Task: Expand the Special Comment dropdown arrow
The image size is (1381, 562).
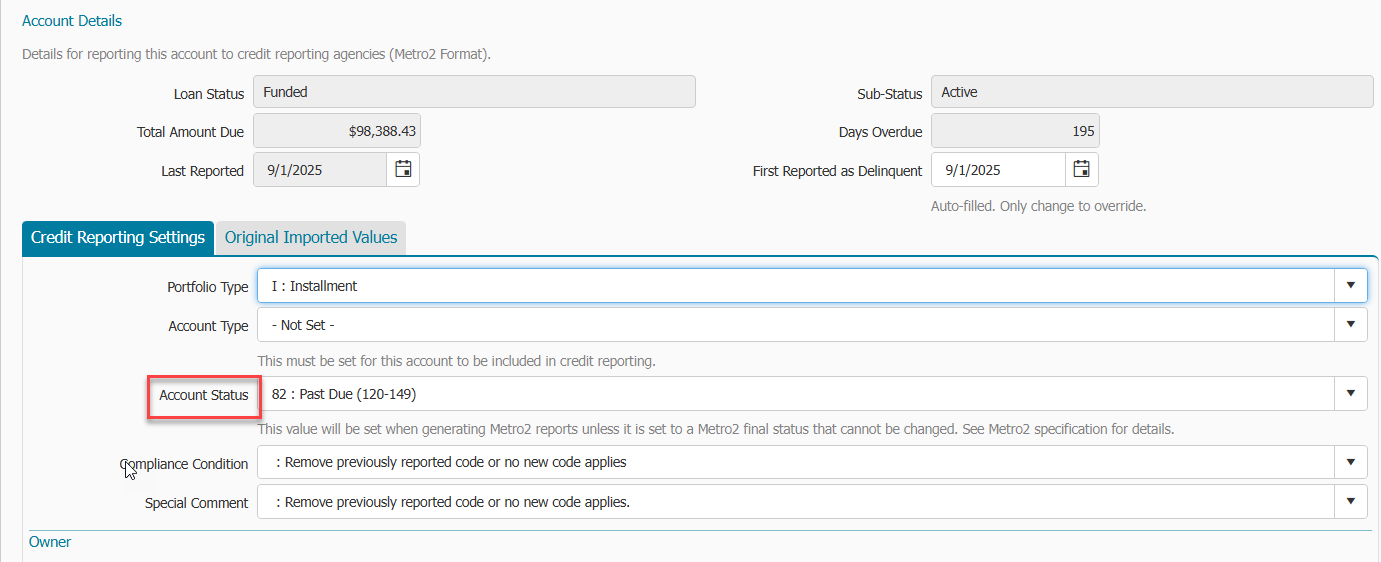Action: coord(1350,502)
